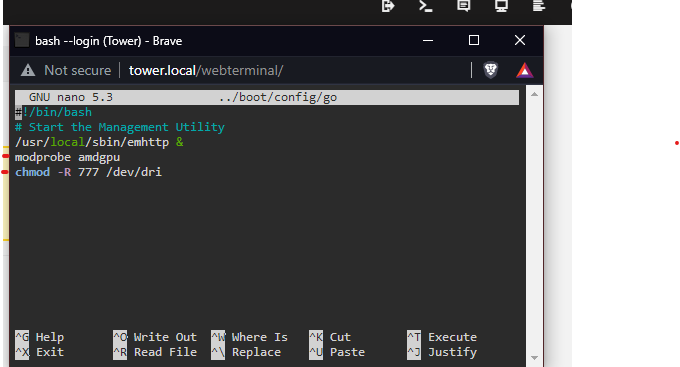The image size is (680, 367).
Task: Click the ^X Exit shortcut
Action: (x=39, y=352)
